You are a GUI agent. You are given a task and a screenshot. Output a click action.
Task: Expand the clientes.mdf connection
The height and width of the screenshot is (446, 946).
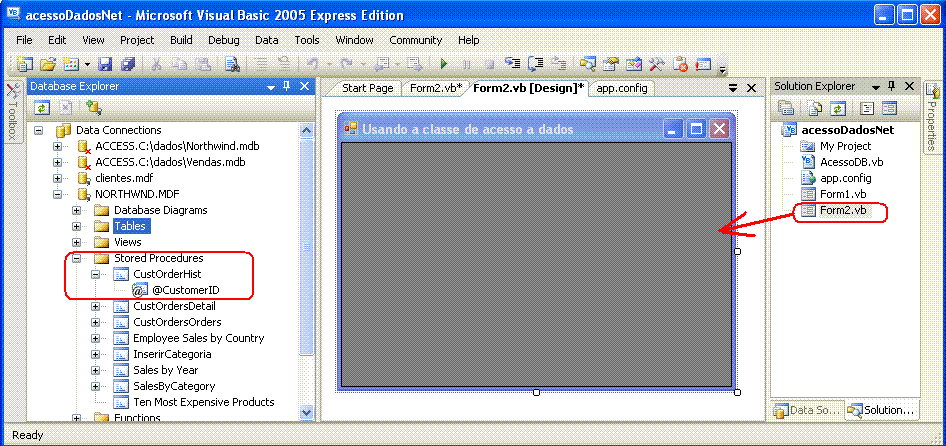(58, 178)
